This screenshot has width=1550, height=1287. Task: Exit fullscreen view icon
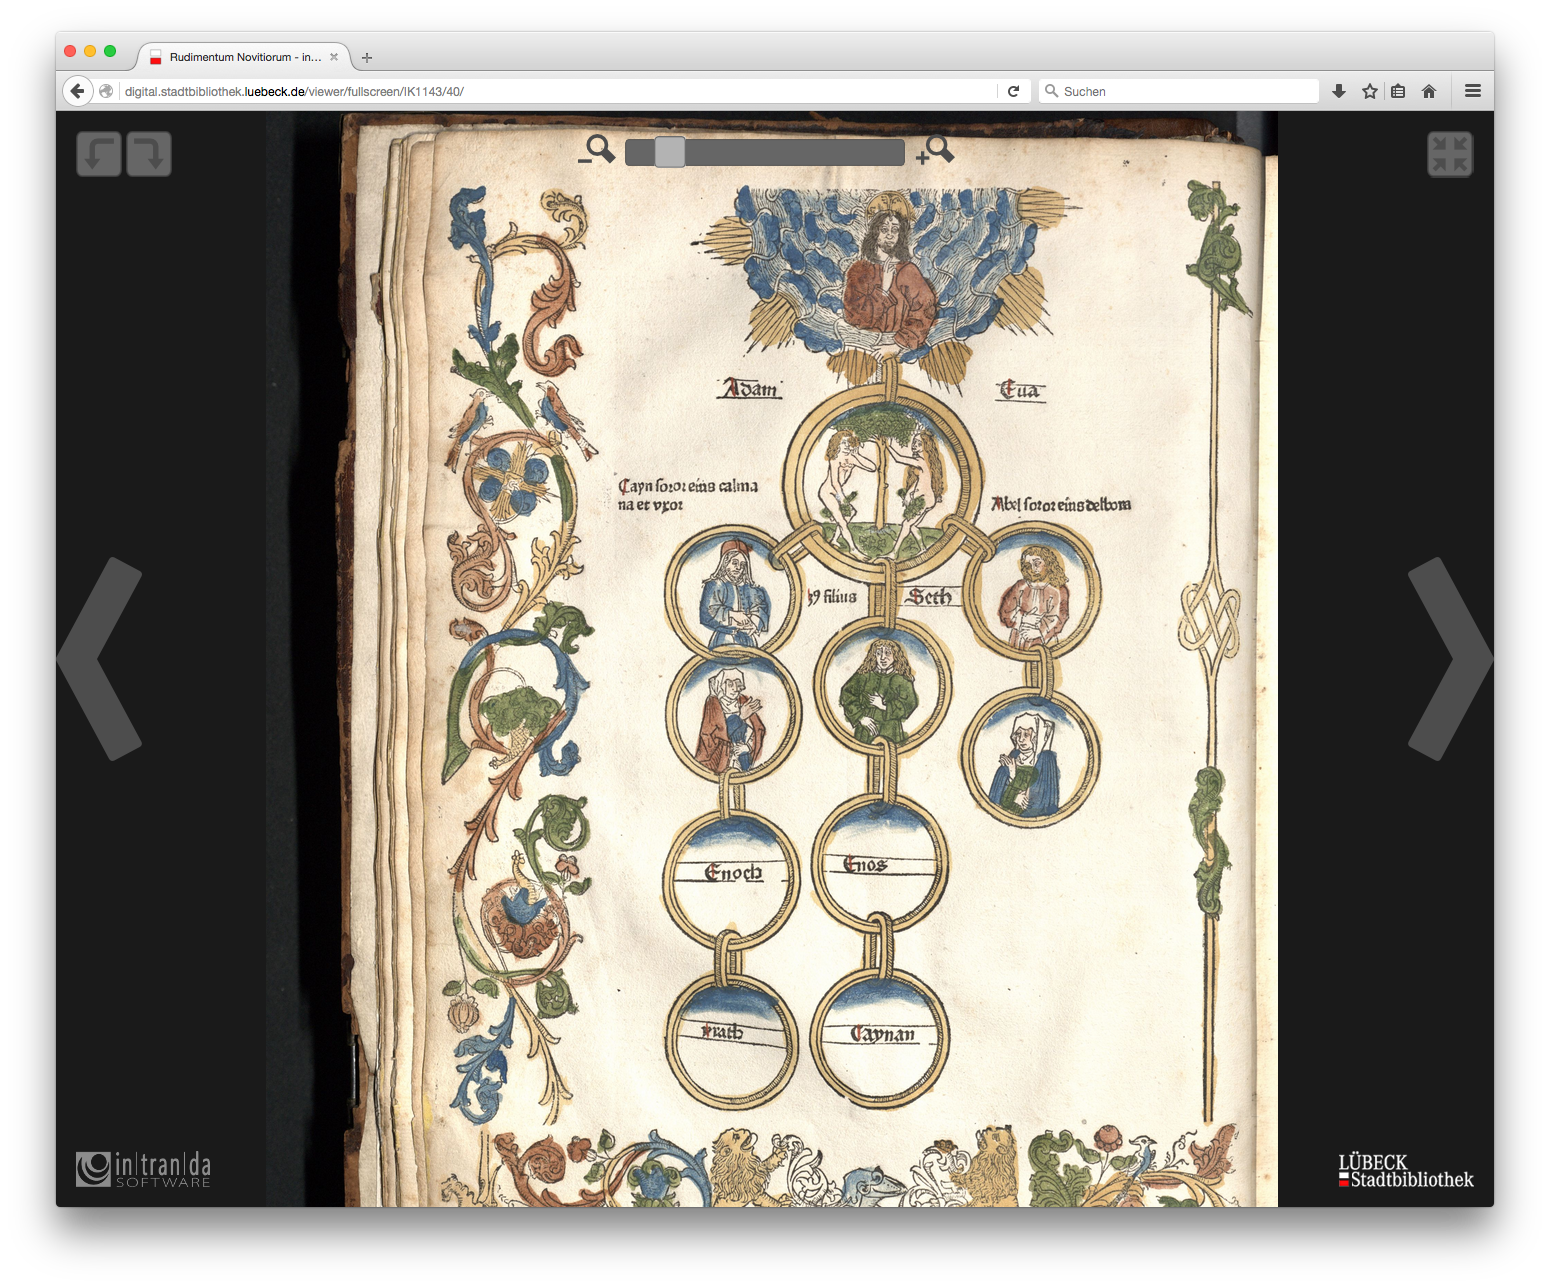pyautogui.click(x=1450, y=154)
